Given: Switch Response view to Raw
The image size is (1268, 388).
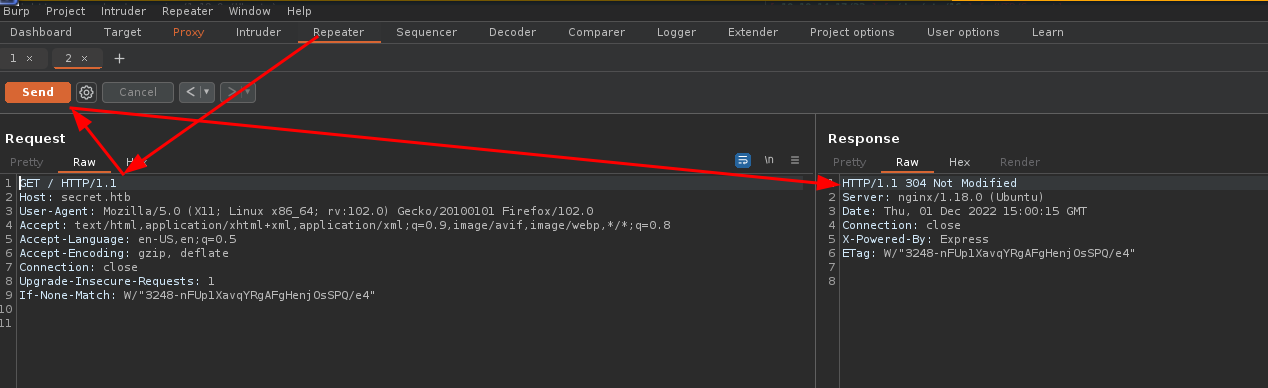Looking at the screenshot, I should (907, 162).
